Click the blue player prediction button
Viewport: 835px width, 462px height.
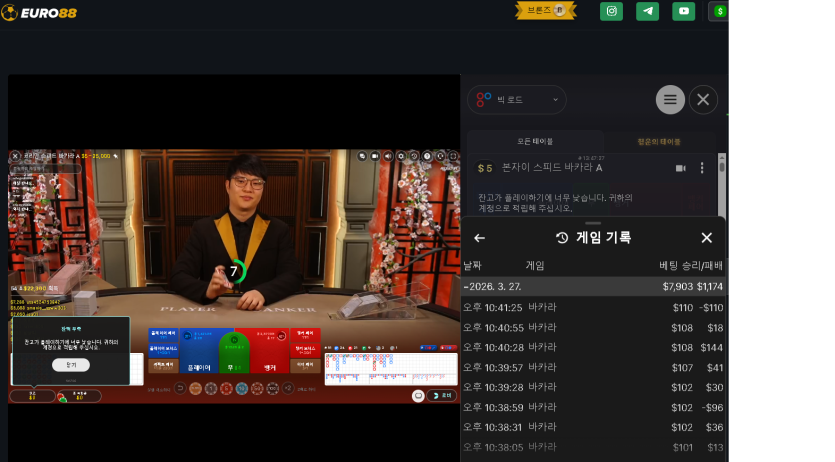[429, 348]
